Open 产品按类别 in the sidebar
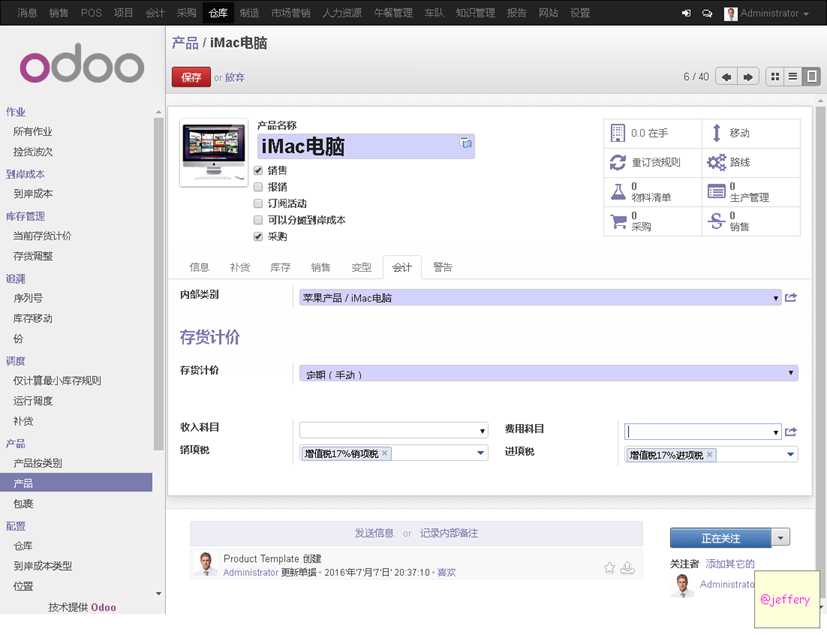This screenshot has width=827, height=635. click(x=38, y=463)
